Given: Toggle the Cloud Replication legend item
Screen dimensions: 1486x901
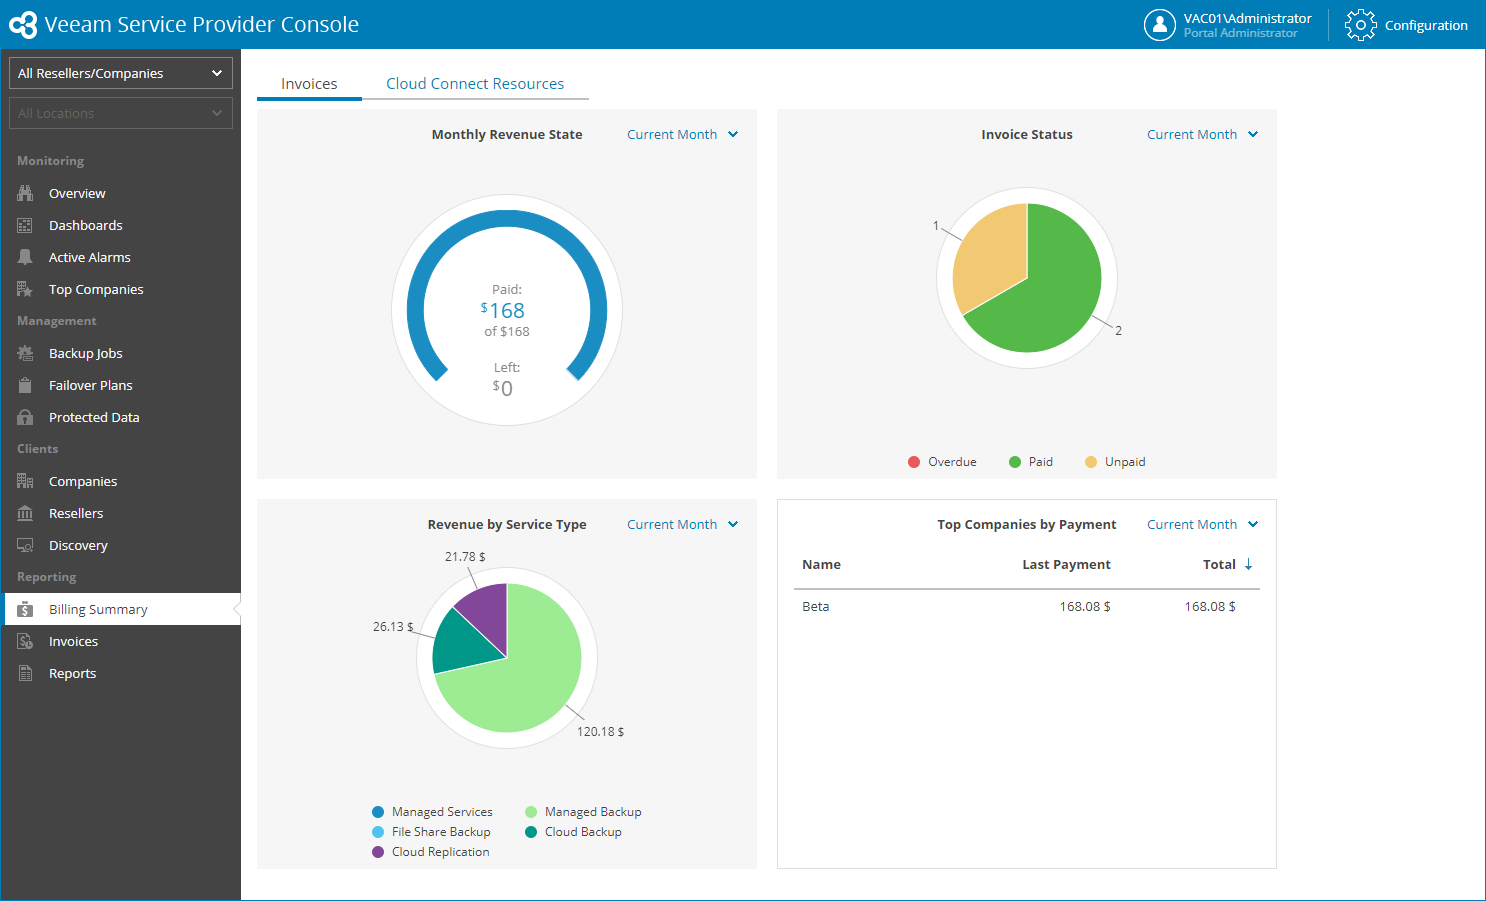Looking at the screenshot, I should 431,852.
